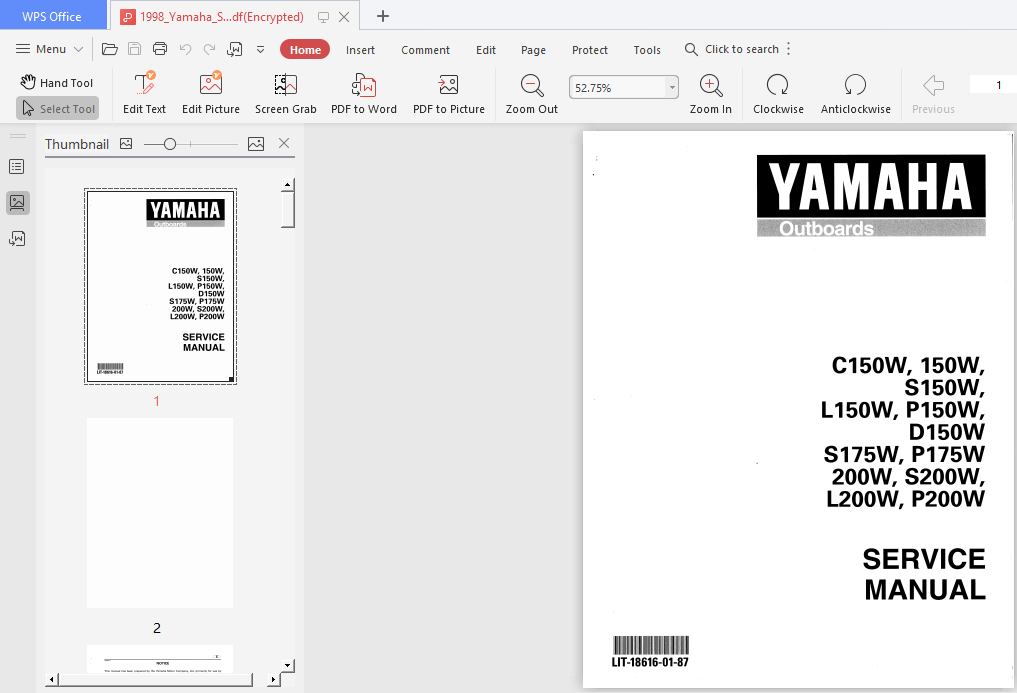Go to the Previous page

coord(933,93)
